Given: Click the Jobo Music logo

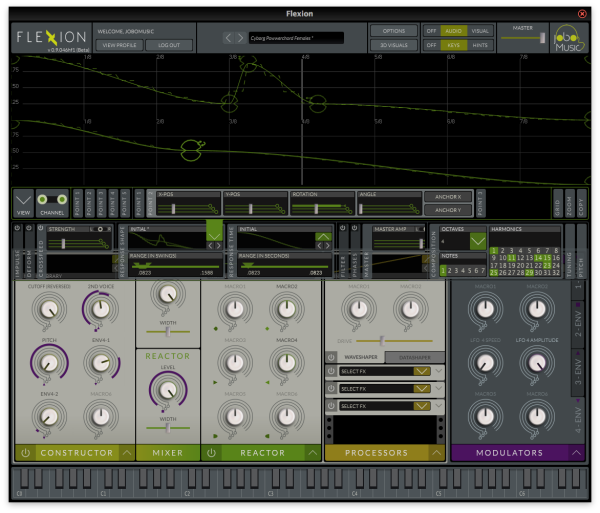Looking at the screenshot, I should point(569,38).
